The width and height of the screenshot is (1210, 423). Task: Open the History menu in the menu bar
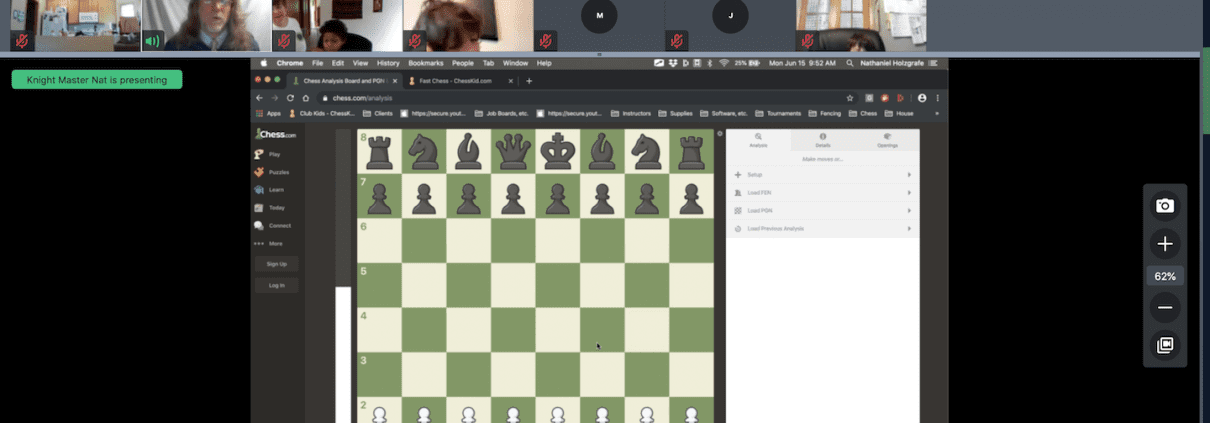(388, 63)
